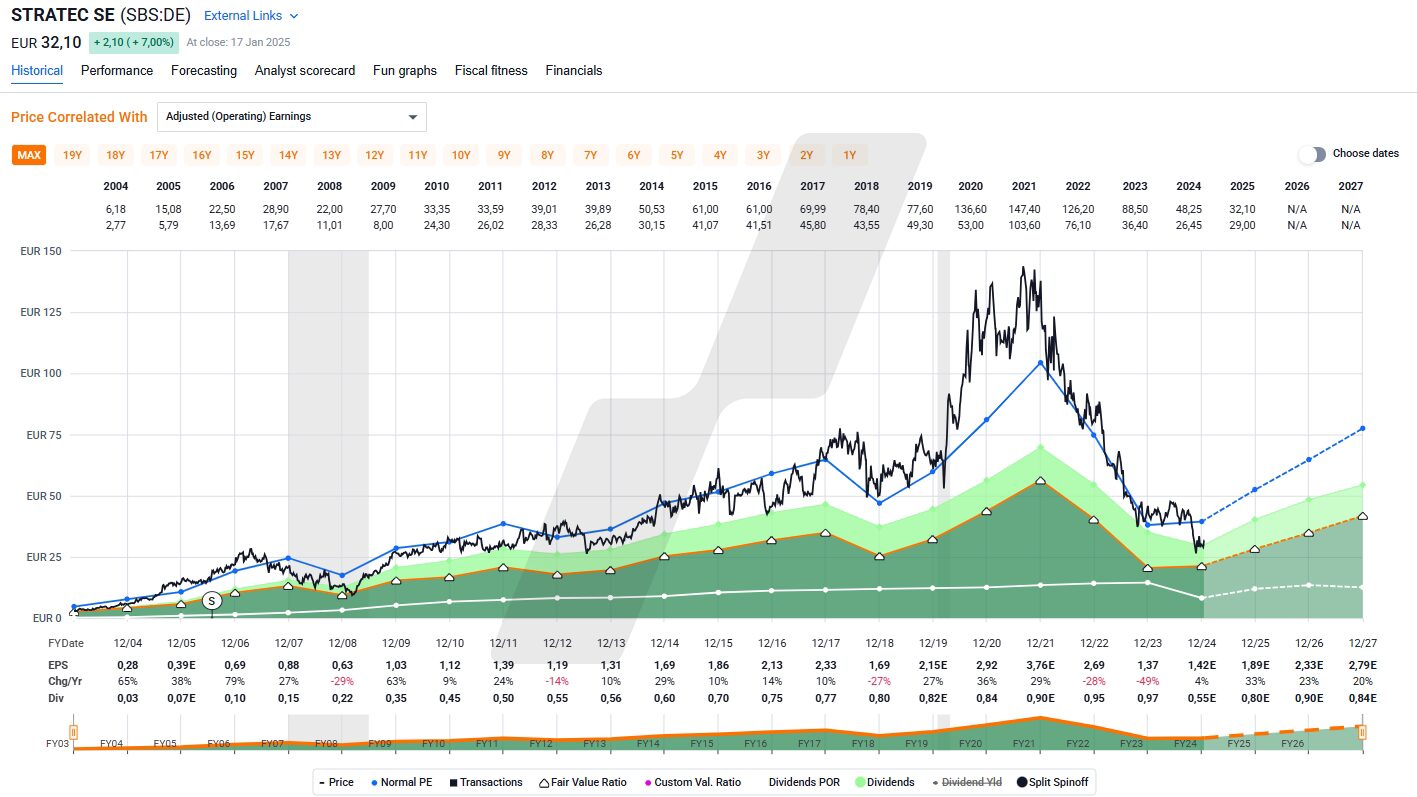1417x797 pixels.
Task: Re-enable the struck-through Dividend Yld legend item
Action: click(966, 782)
